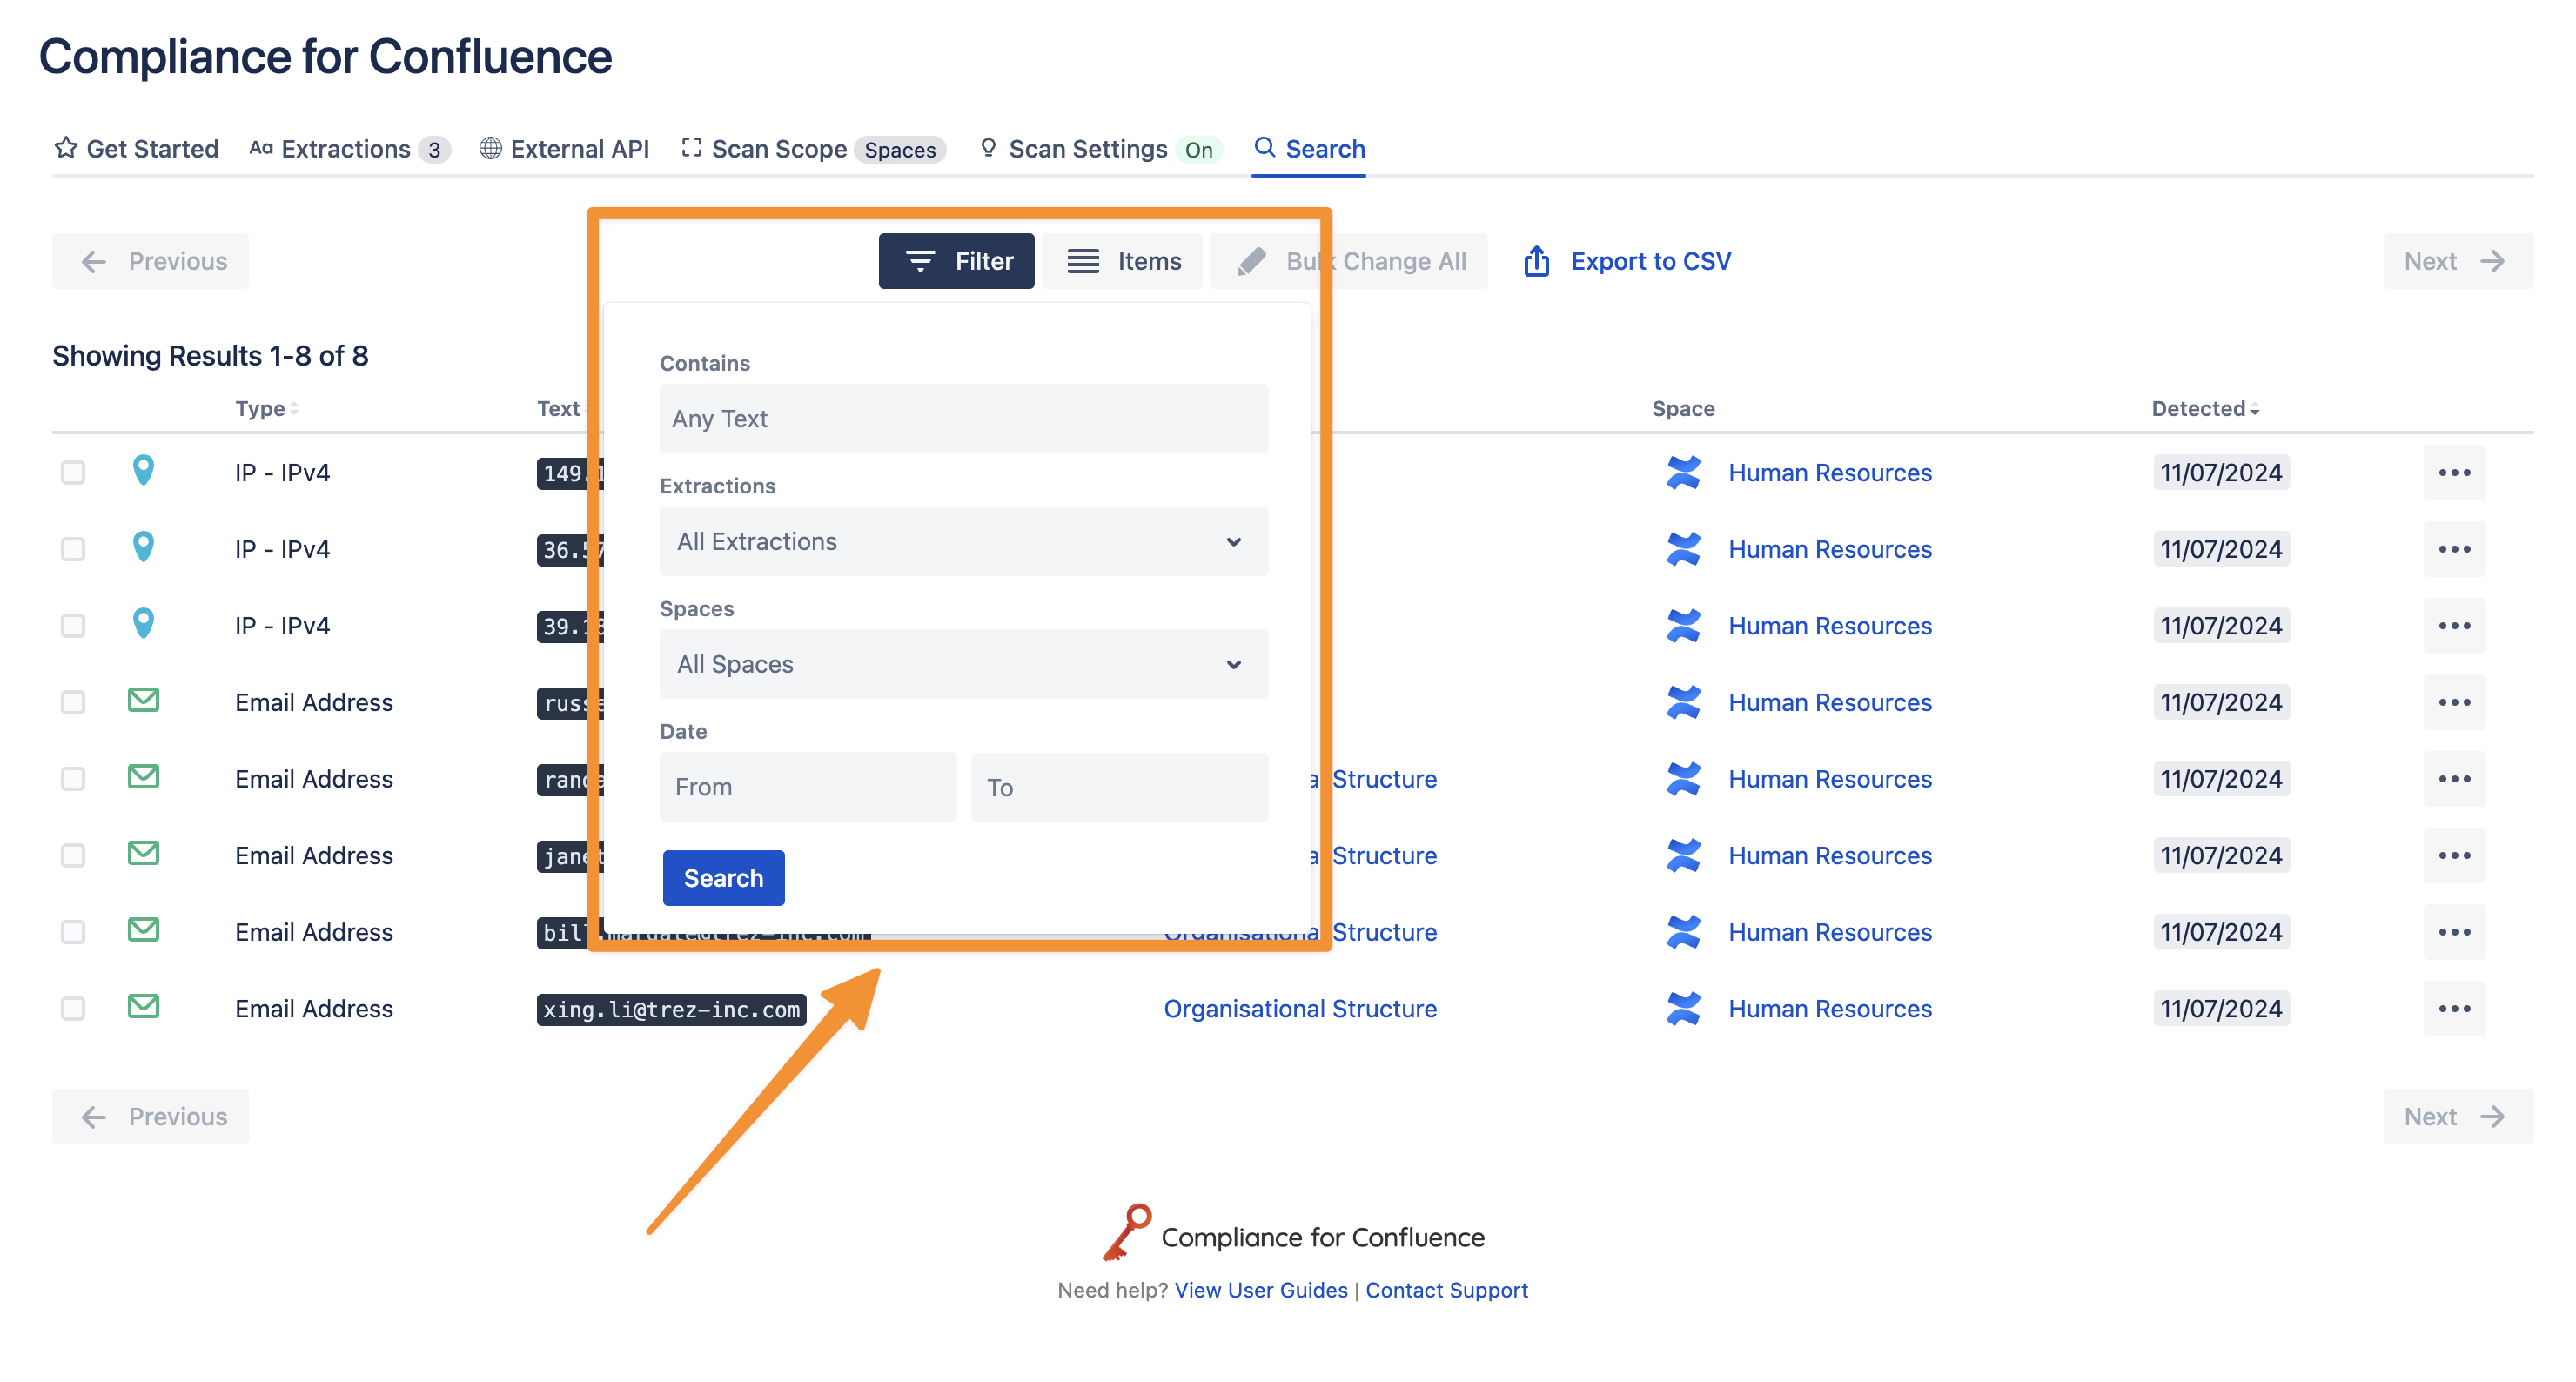Open the actions menu for first IPv4 row

(x=2453, y=472)
